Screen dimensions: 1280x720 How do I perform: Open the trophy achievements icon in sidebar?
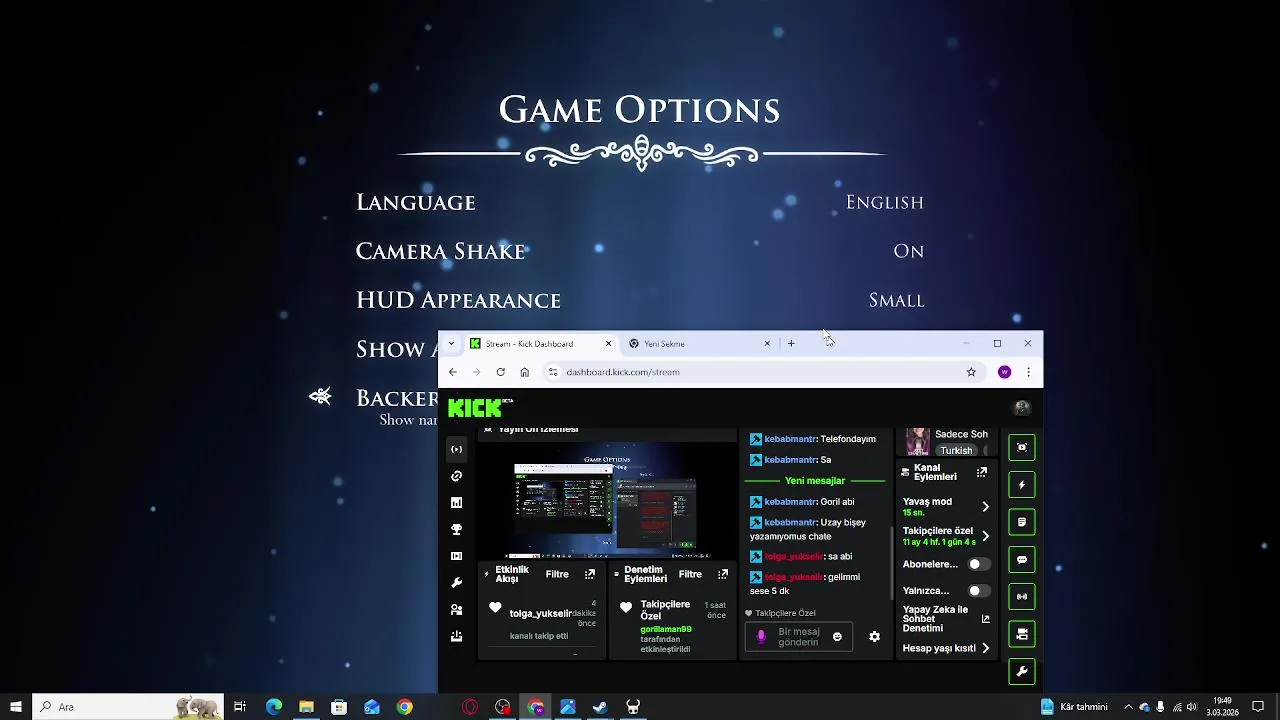[x=456, y=529]
